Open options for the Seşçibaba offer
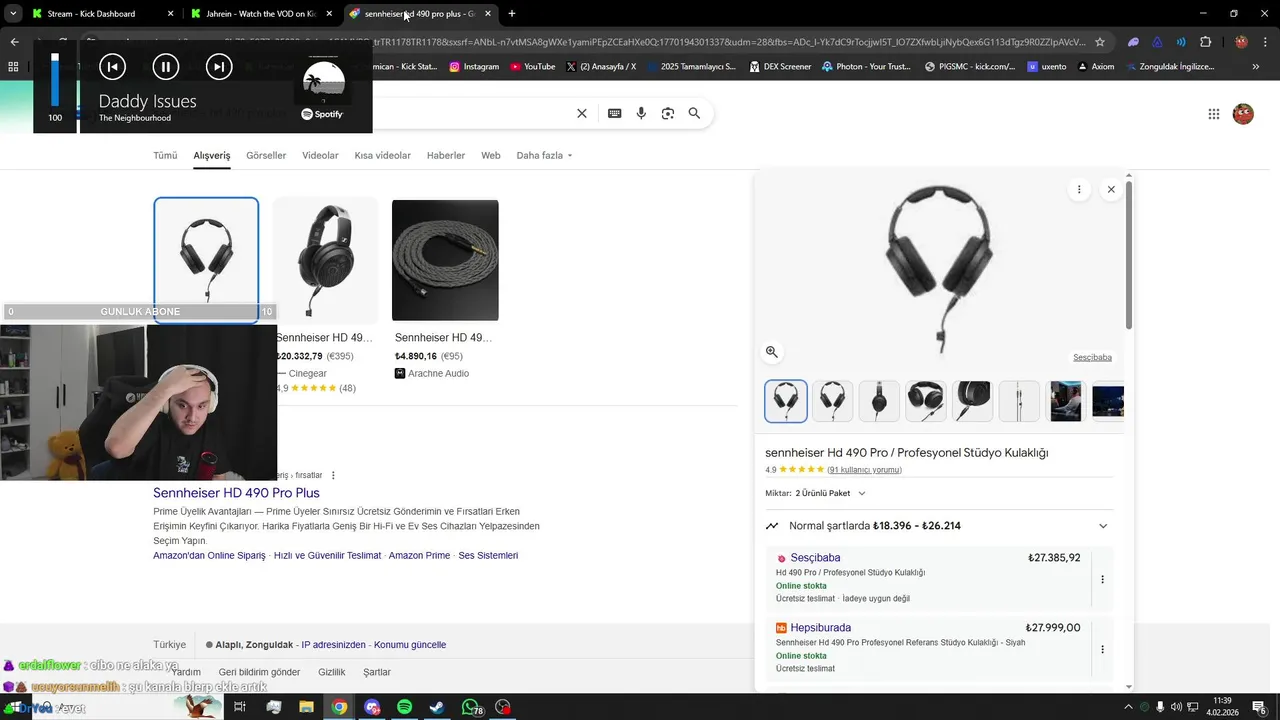The image size is (1280, 720). coord(1102,579)
